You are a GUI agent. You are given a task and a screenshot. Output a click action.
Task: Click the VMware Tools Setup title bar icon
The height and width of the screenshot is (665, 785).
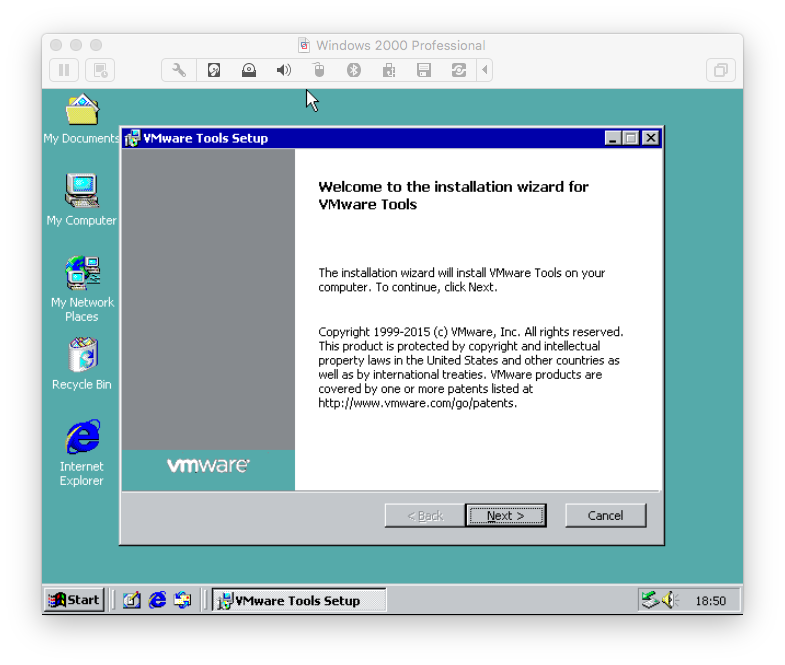[132, 138]
